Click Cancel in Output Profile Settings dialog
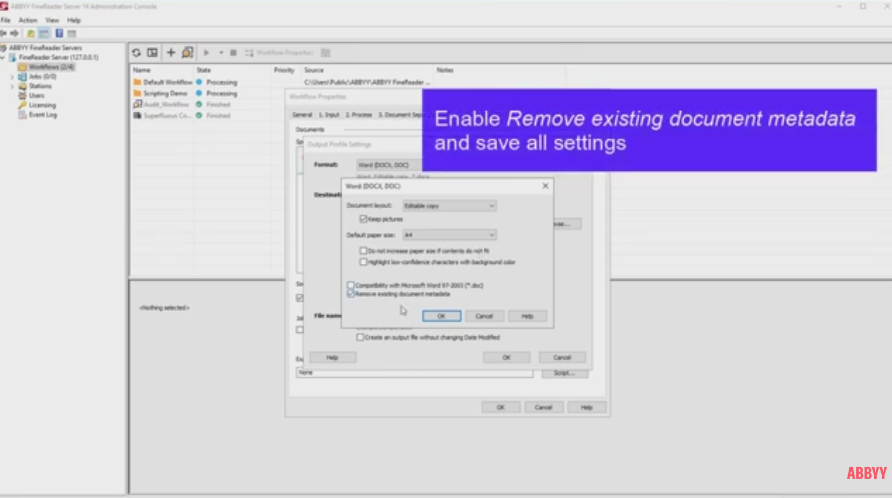Image resolution: width=892 pixels, height=498 pixels. 562,358
